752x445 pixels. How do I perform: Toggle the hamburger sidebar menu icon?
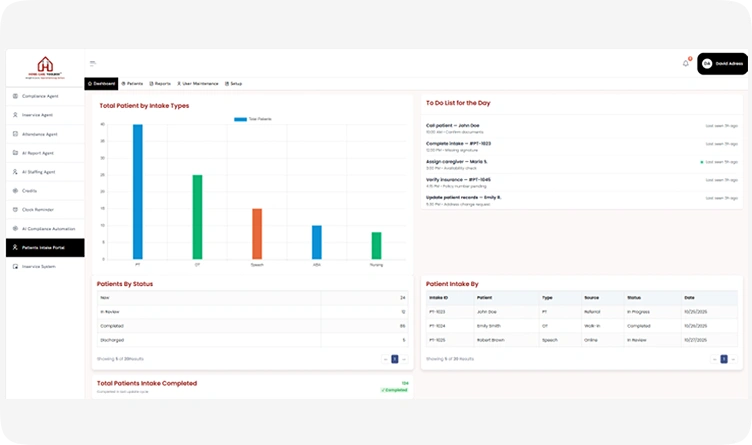click(x=93, y=63)
